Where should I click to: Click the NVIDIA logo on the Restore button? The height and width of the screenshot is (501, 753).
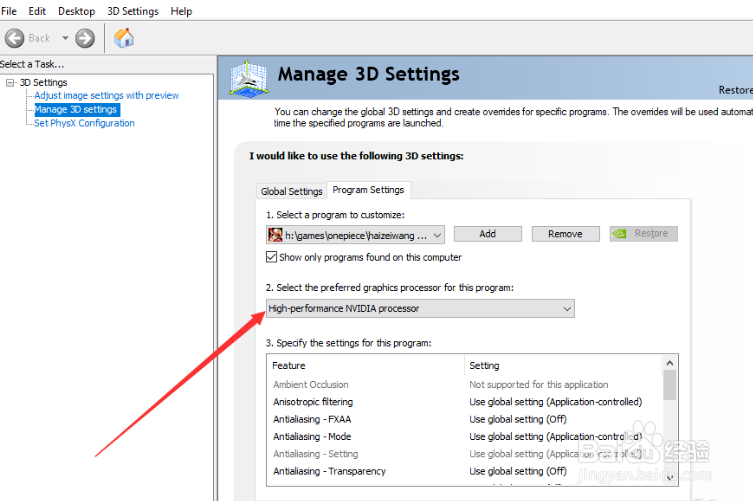tap(619, 234)
